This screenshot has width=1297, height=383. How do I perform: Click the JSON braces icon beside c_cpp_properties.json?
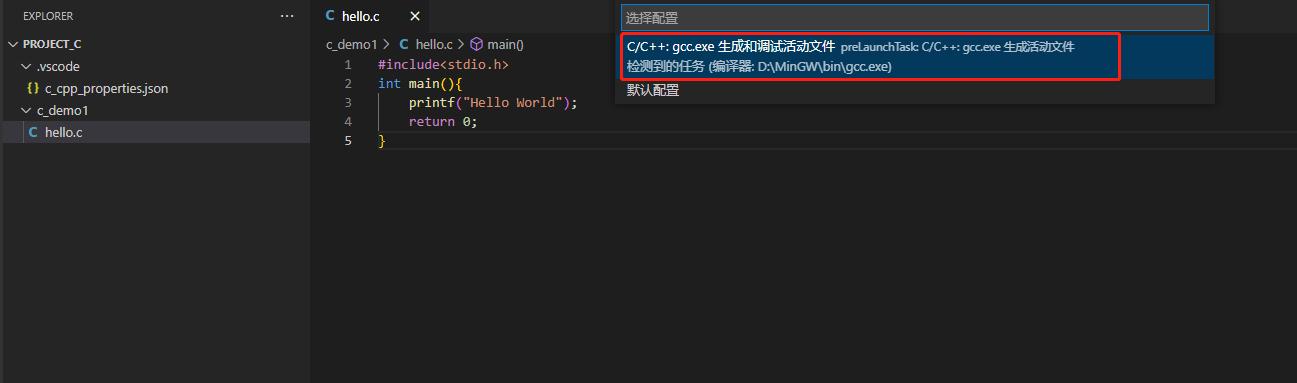(33, 88)
